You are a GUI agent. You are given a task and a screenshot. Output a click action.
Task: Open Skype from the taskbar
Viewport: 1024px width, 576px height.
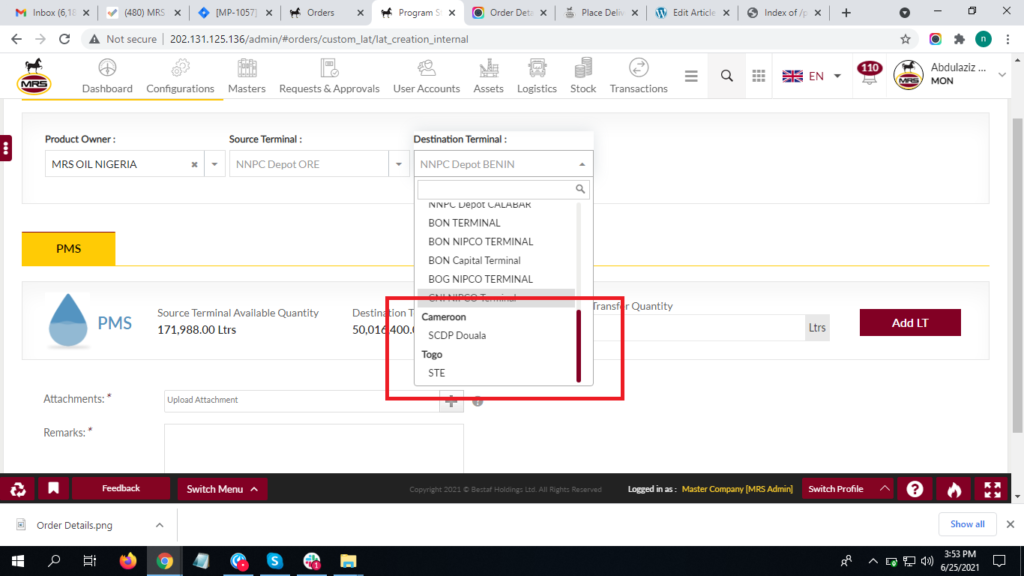pos(274,561)
